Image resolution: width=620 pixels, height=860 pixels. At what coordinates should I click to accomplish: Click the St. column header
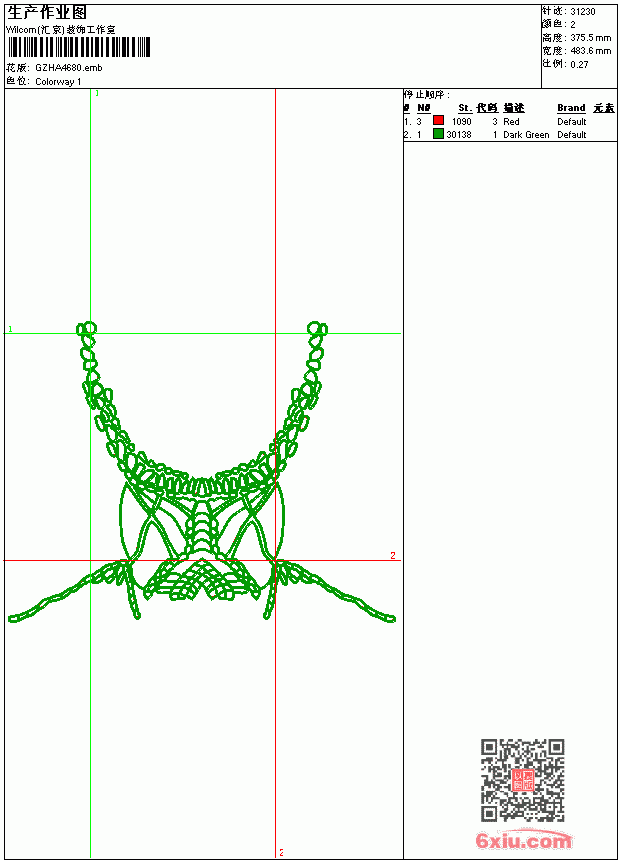[465, 108]
